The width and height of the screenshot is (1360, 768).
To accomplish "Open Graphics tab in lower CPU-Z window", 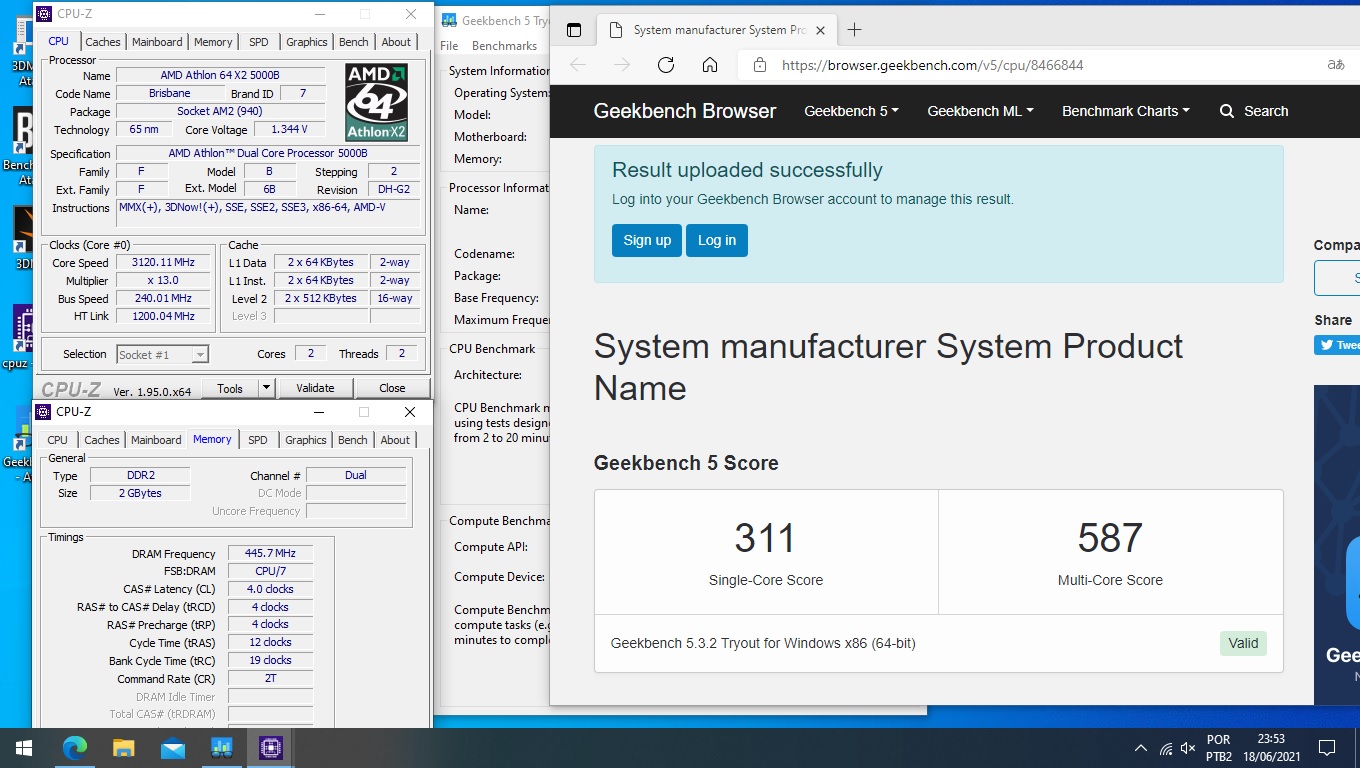I will click(x=306, y=440).
